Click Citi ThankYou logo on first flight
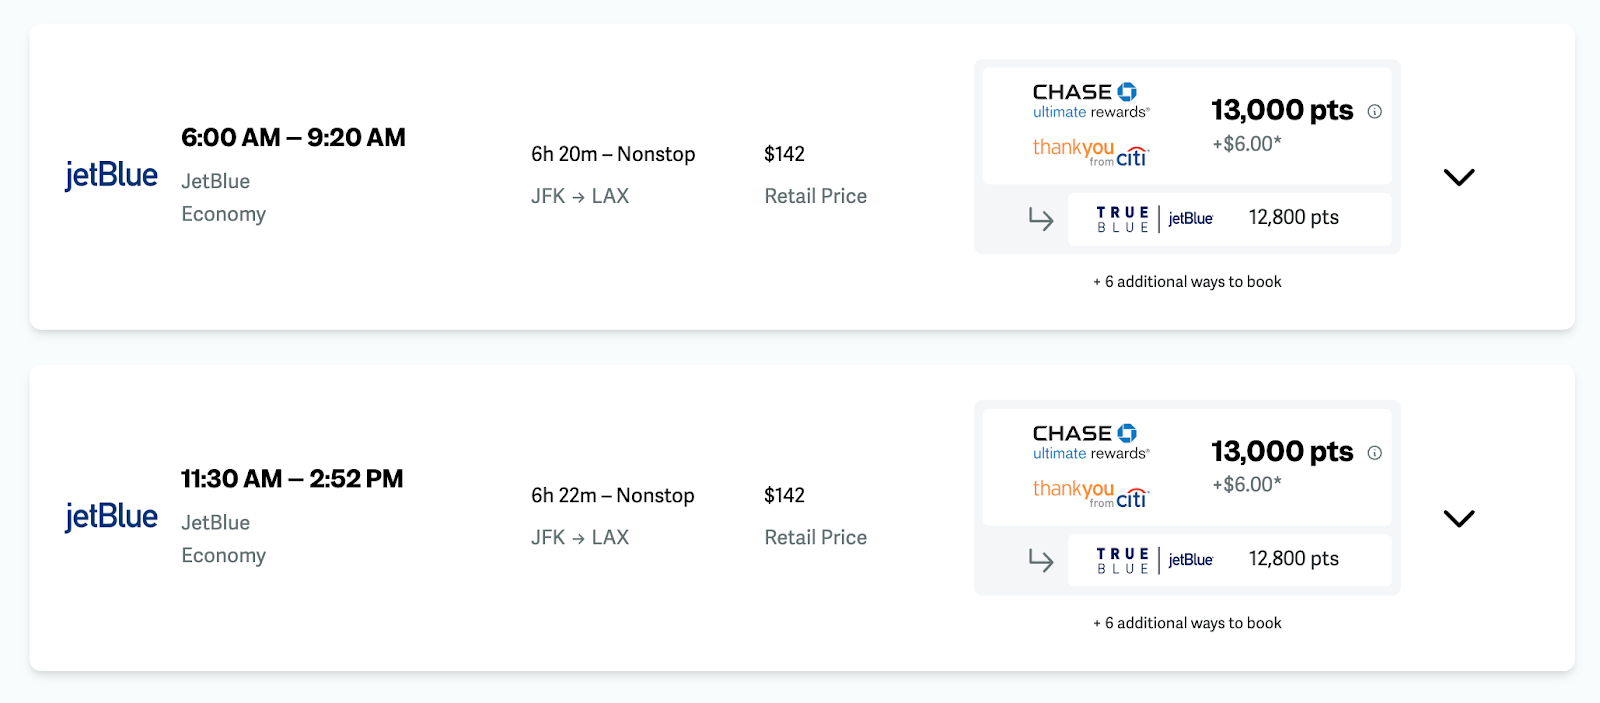 pos(1090,152)
